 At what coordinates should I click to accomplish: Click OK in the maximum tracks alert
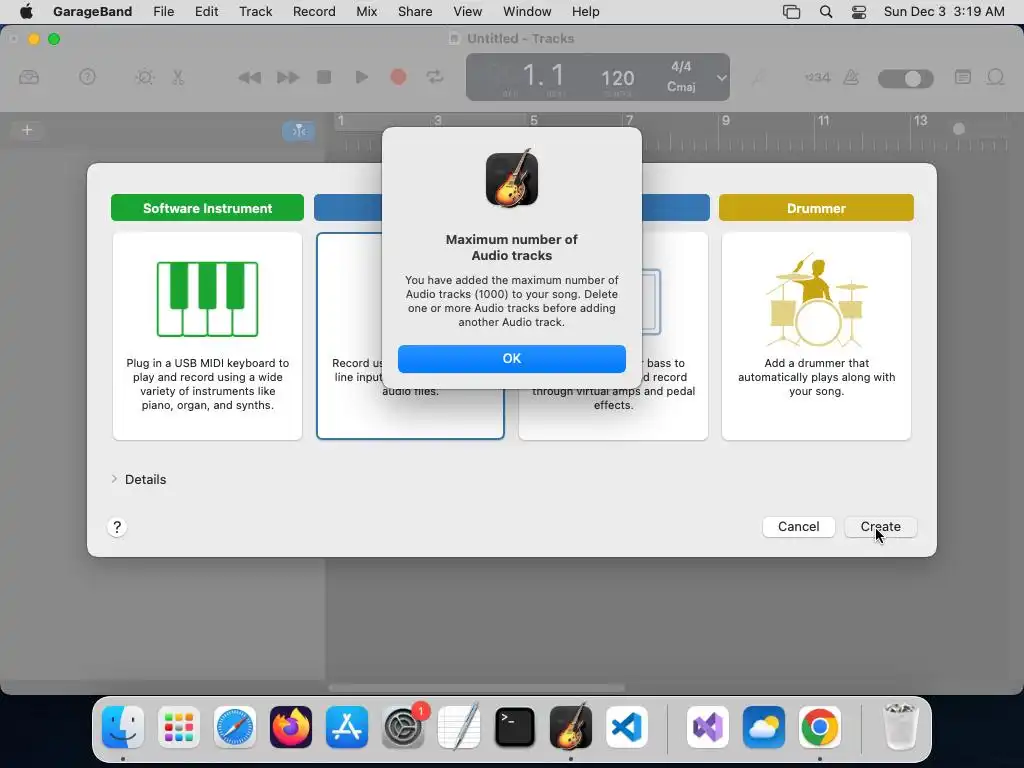[x=511, y=359]
